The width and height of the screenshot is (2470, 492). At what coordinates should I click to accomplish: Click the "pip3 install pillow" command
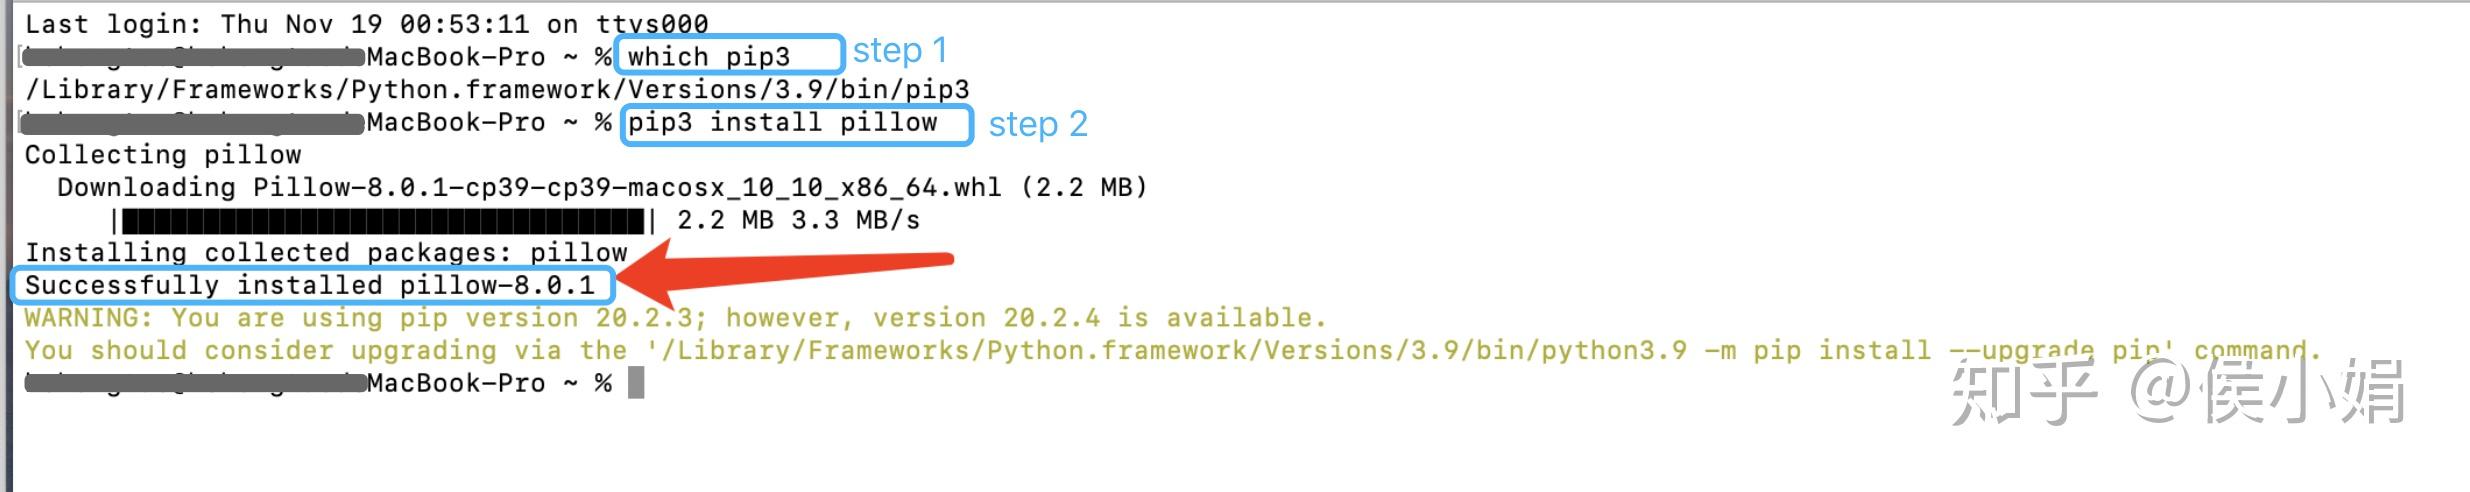[x=782, y=123]
